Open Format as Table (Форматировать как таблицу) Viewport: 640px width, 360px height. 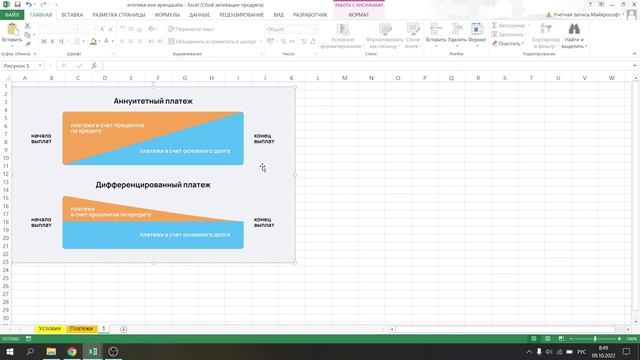tap(384, 36)
